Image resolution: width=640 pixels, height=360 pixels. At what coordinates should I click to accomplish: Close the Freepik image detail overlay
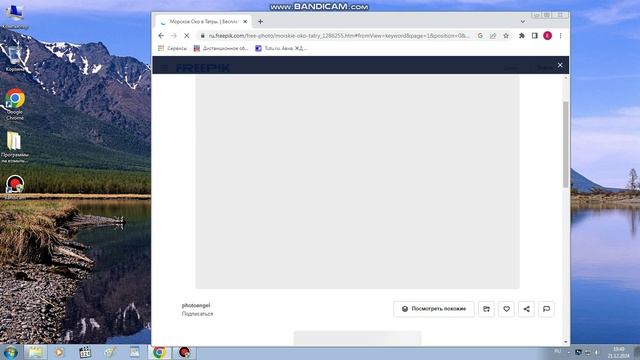pyautogui.click(x=560, y=65)
